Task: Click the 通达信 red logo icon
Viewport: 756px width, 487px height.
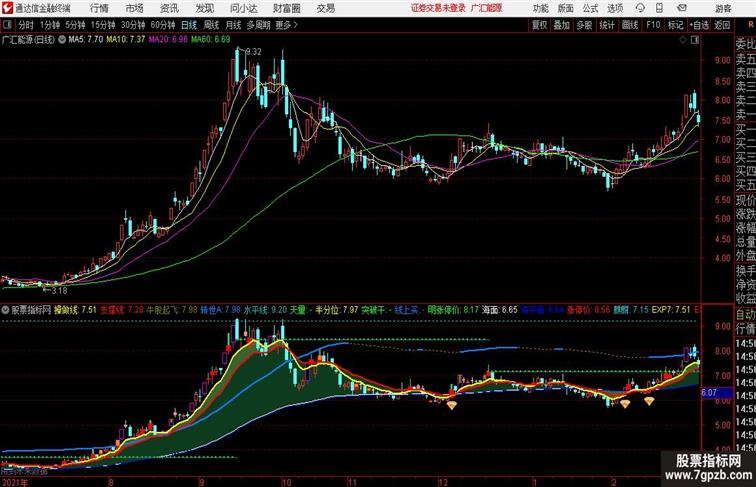Action: pos(7,8)
